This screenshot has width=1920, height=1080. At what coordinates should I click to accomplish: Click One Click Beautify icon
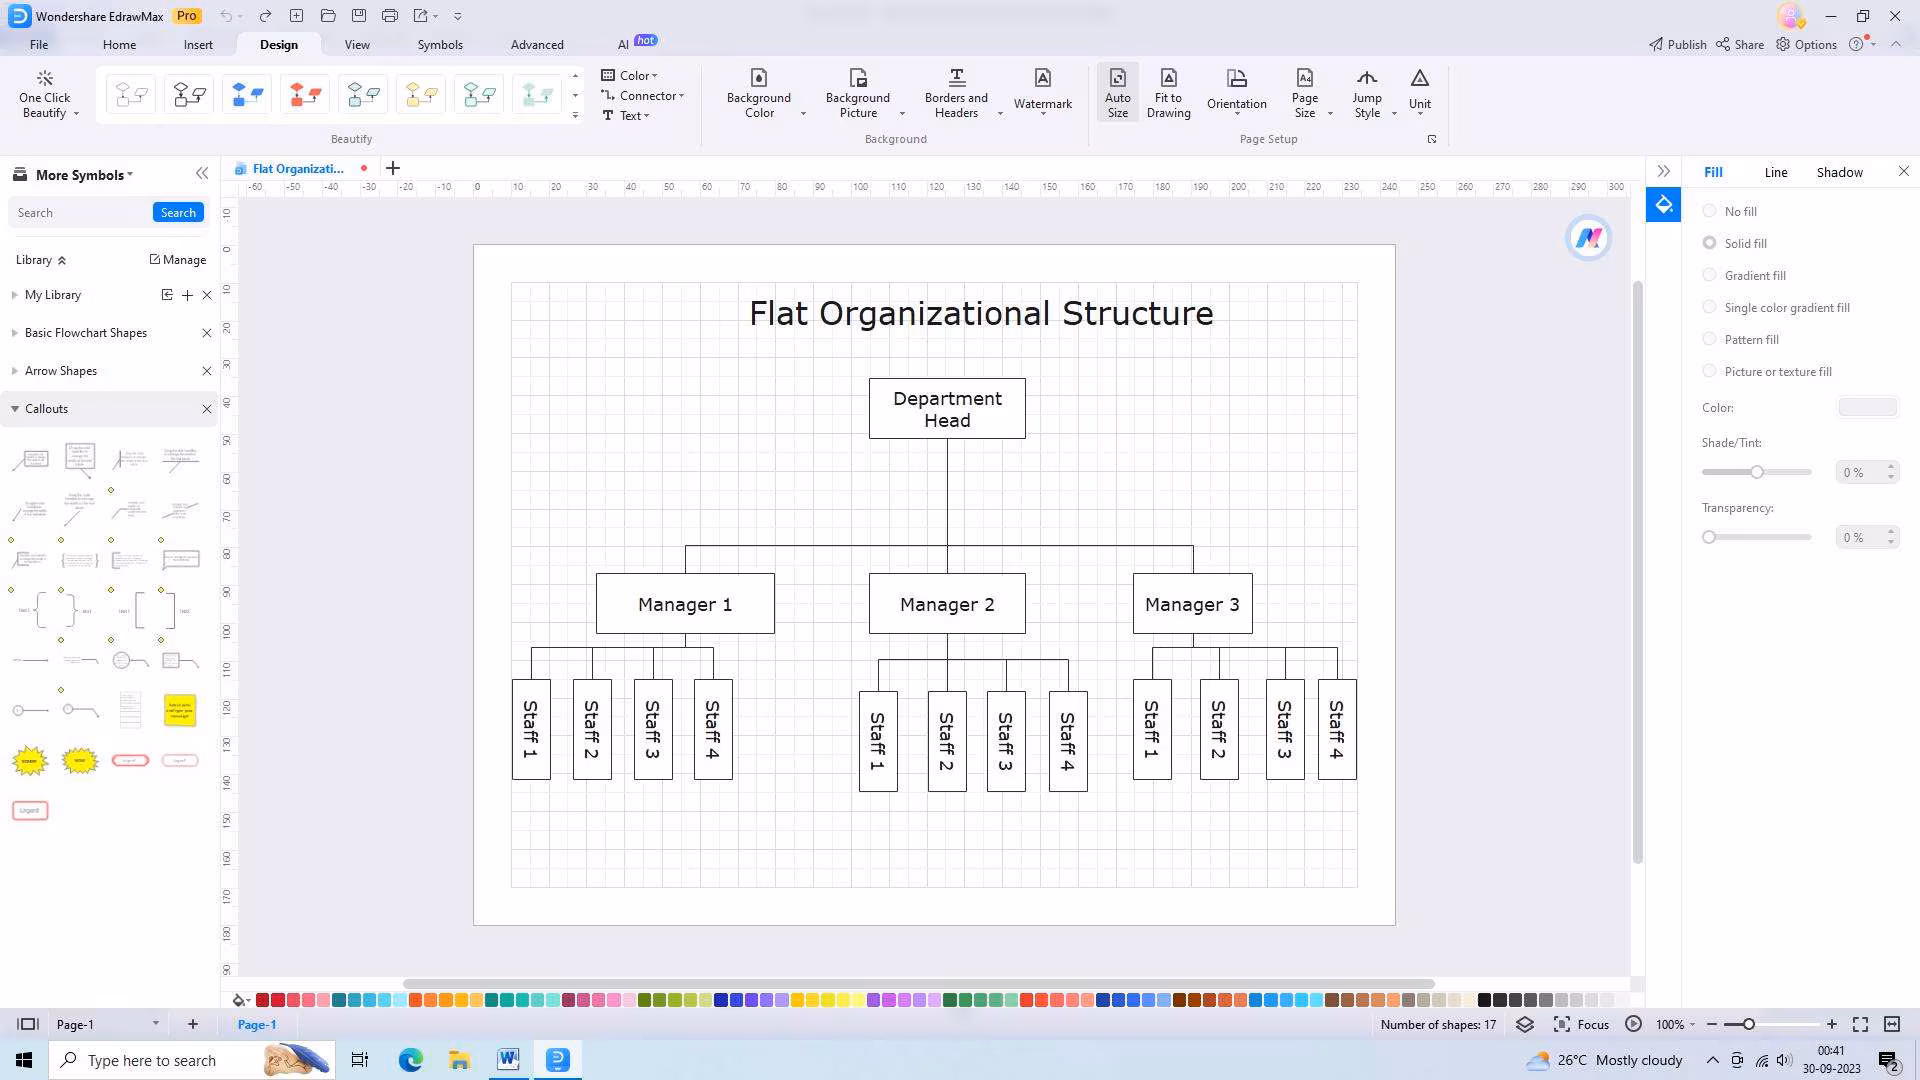pyautogui.click(x=45, y=80)
